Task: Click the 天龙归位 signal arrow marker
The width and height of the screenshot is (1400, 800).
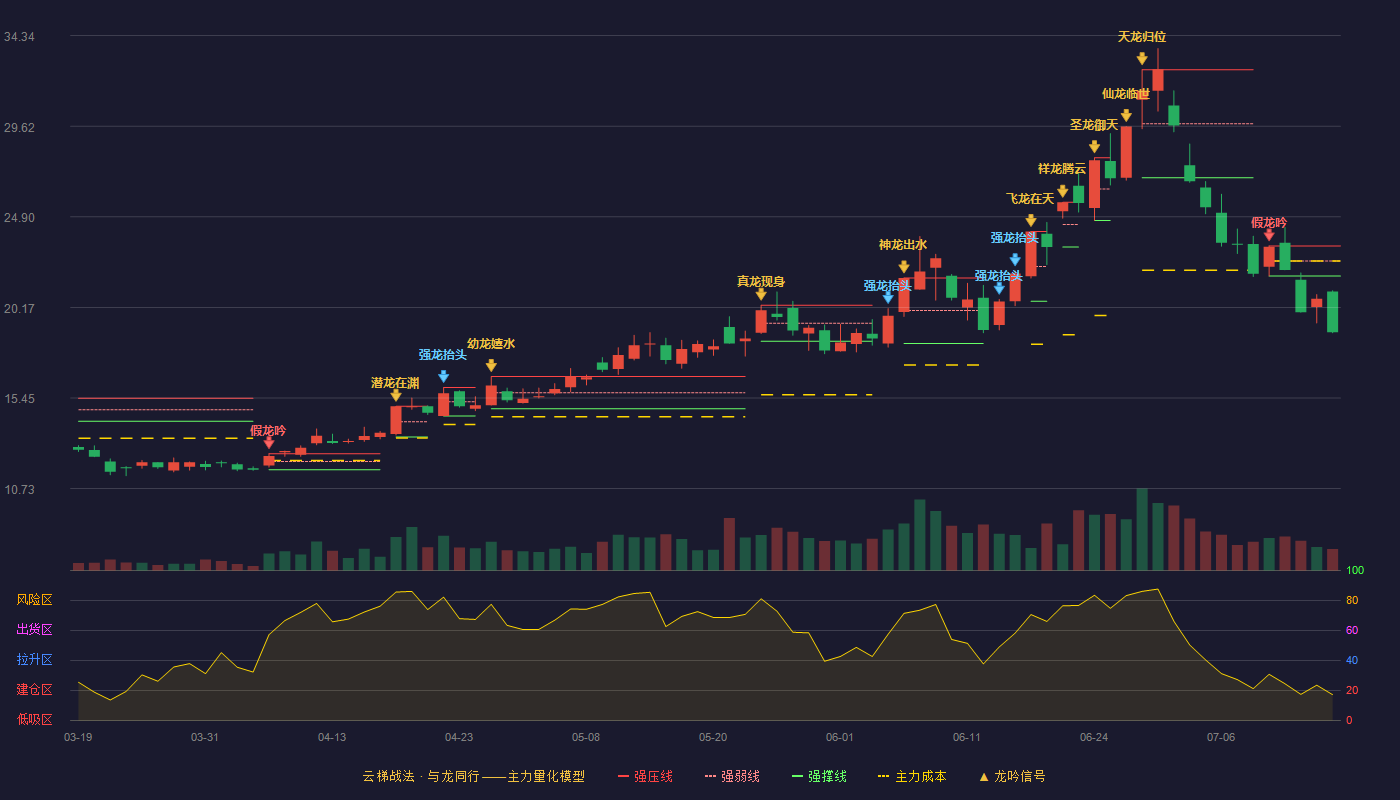Action: (1142, 59)
